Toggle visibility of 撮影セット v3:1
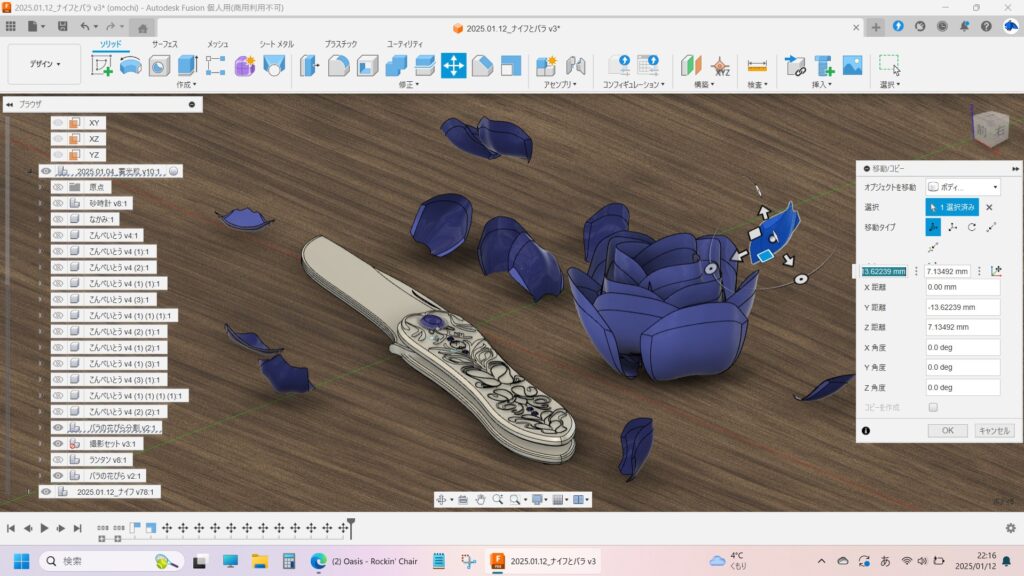The width and height of the screenshot is (1024, 576). 58,443
